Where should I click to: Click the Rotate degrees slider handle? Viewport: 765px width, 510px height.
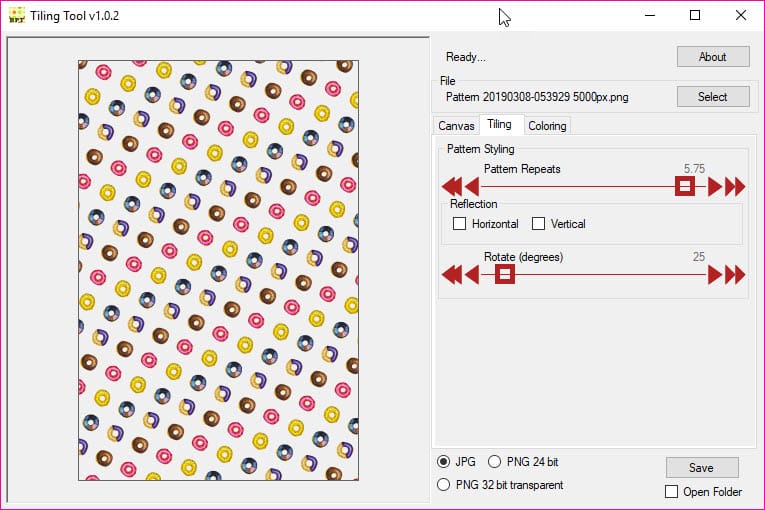[x=505, y=275]
